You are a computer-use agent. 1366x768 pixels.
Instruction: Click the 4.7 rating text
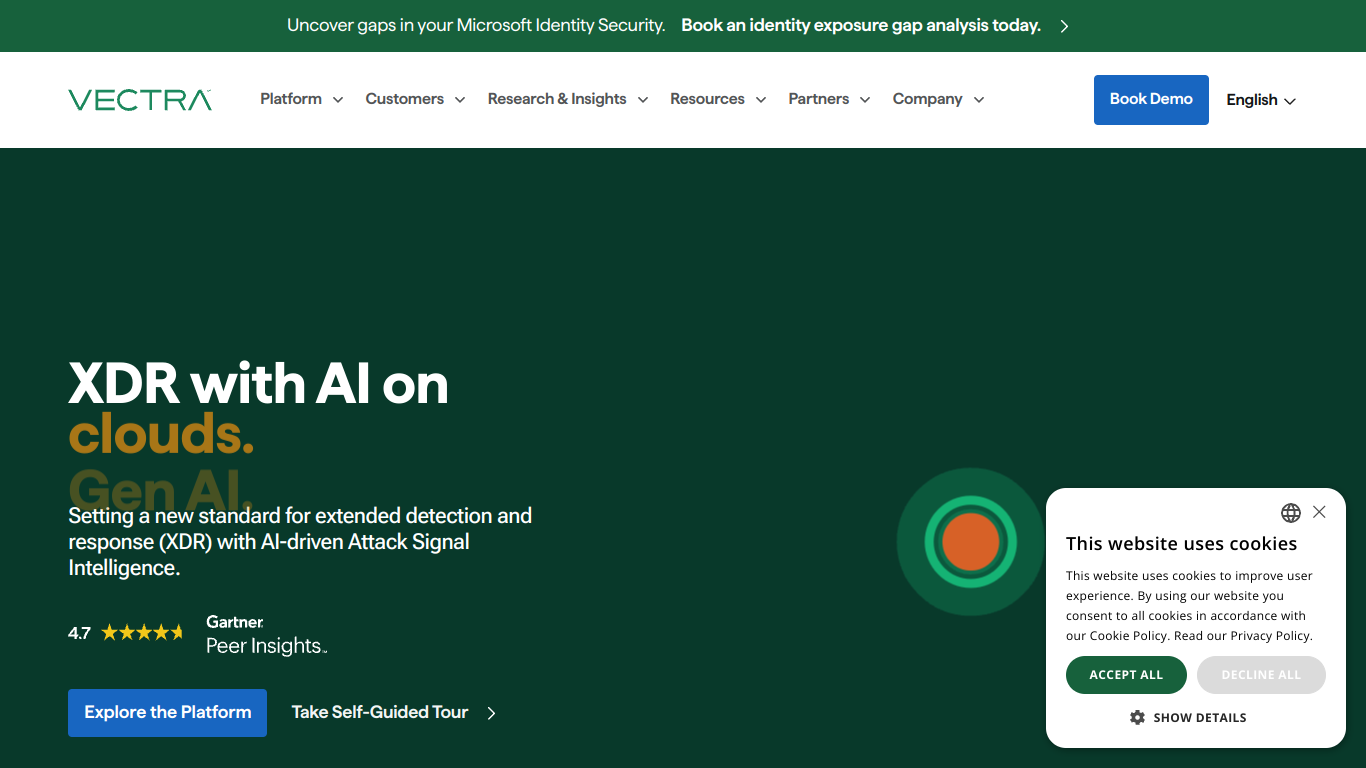click(x=79, y=633)
